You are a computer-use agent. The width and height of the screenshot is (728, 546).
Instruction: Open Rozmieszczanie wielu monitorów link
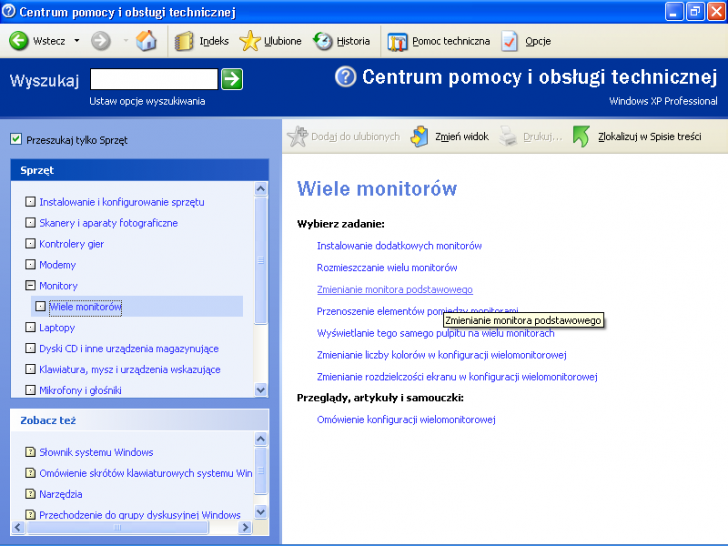tap(387, 267)
